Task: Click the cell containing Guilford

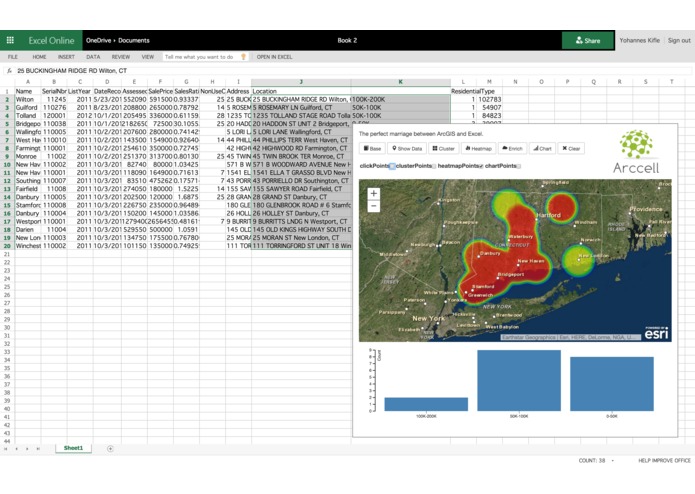Action: [28, 108]
